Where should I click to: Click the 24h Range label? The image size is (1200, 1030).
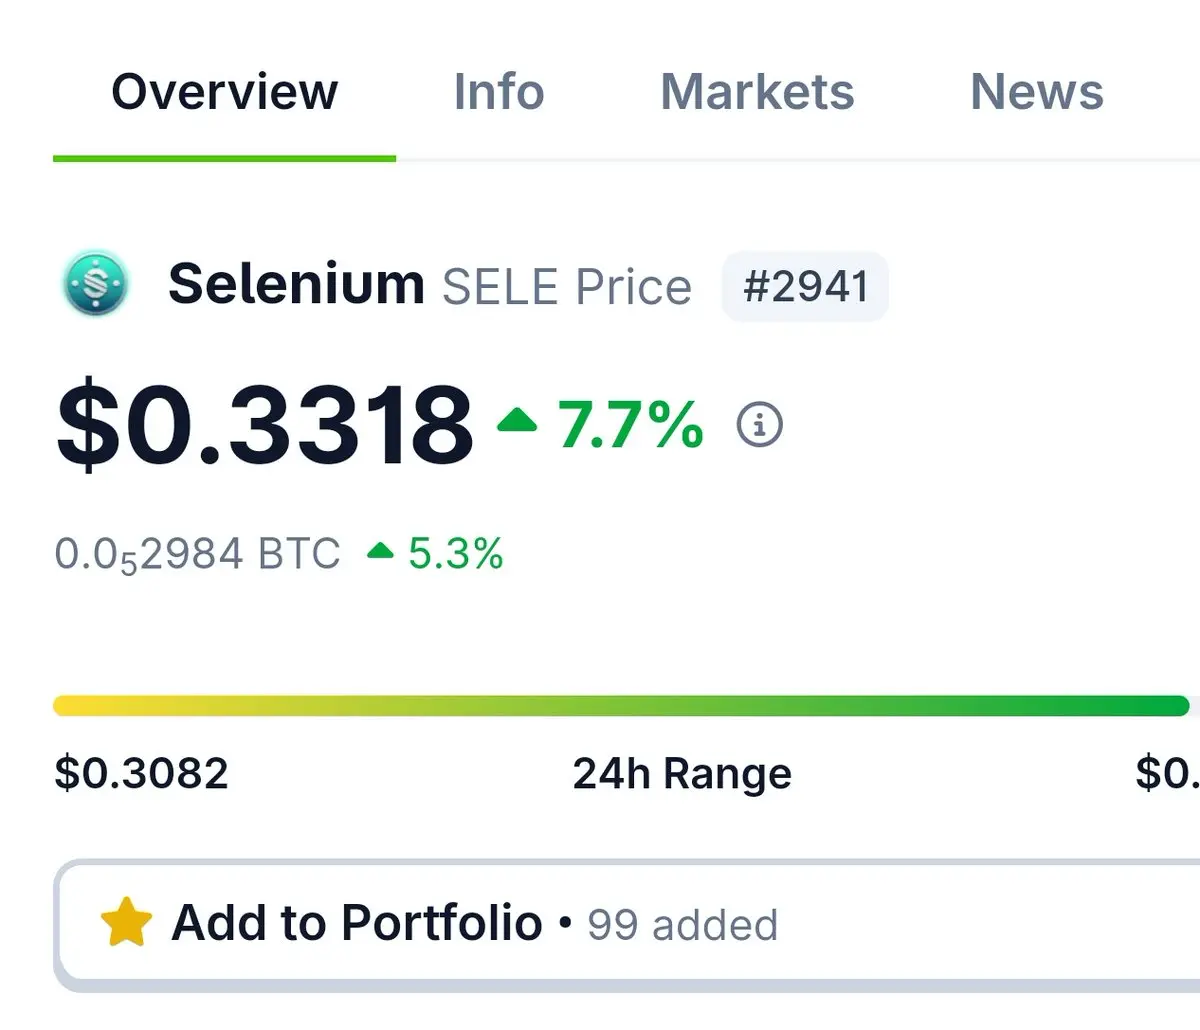point(682,774)
